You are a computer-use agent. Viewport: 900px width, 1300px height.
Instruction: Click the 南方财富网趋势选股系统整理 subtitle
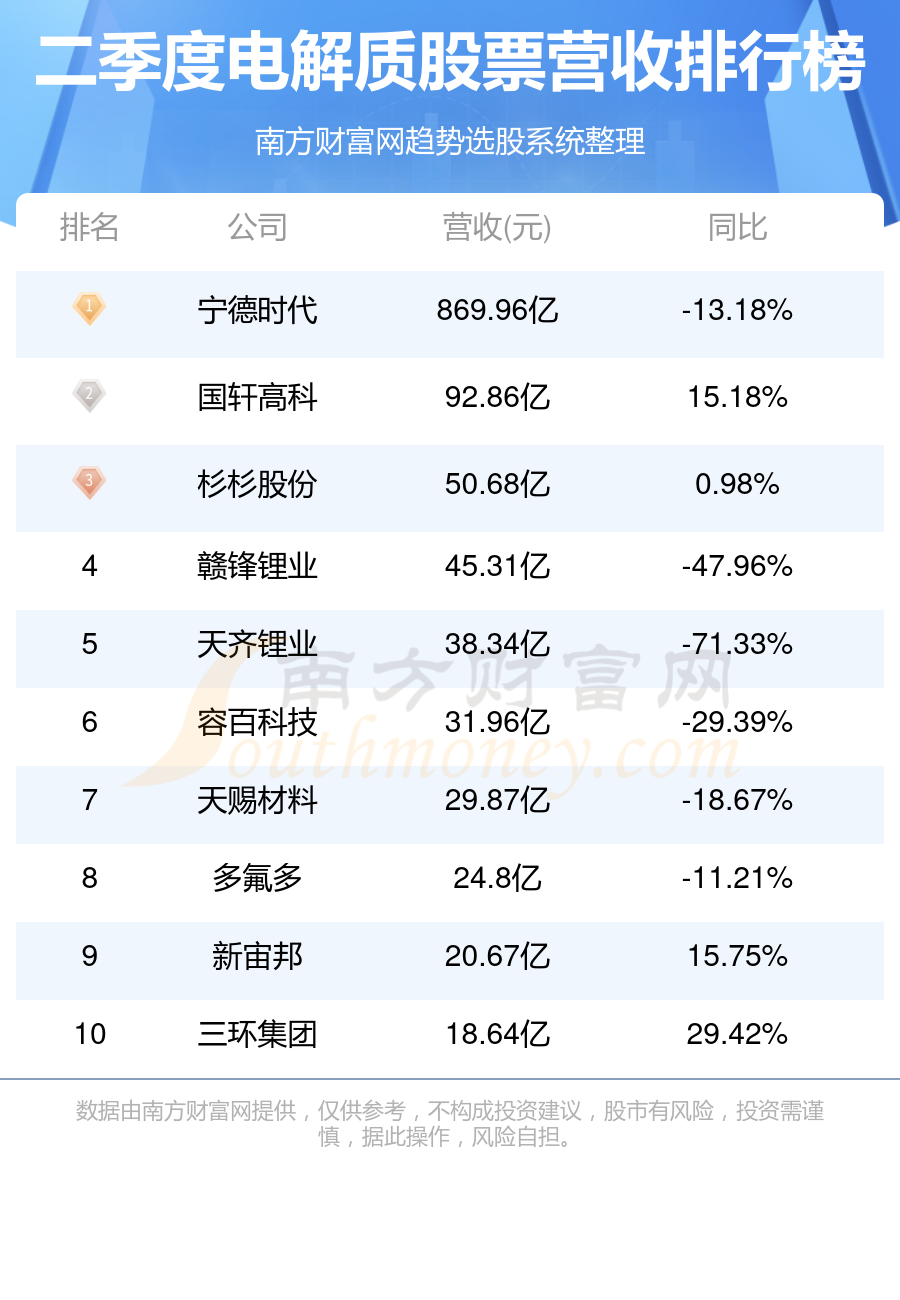450,142
